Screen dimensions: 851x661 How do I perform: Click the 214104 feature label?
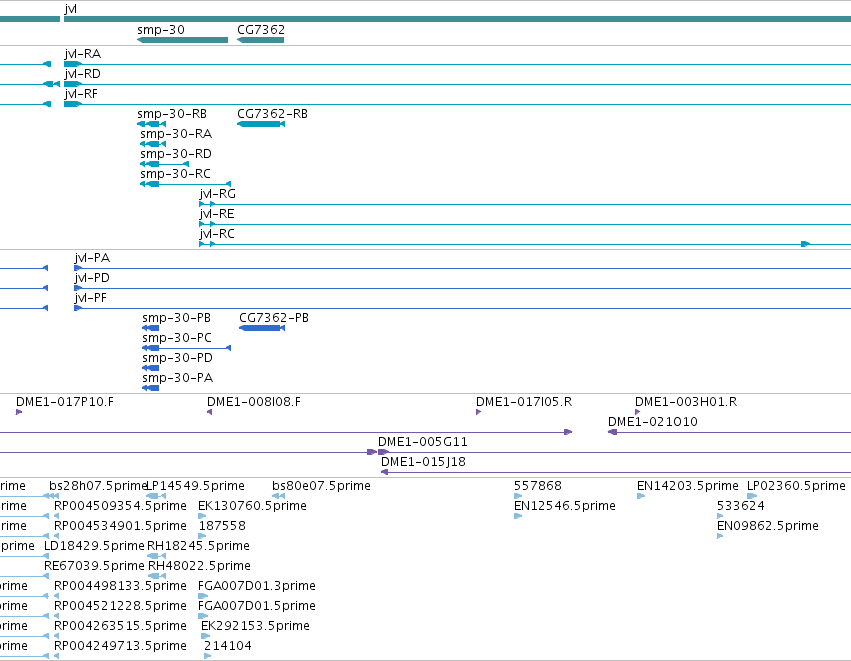228,647
